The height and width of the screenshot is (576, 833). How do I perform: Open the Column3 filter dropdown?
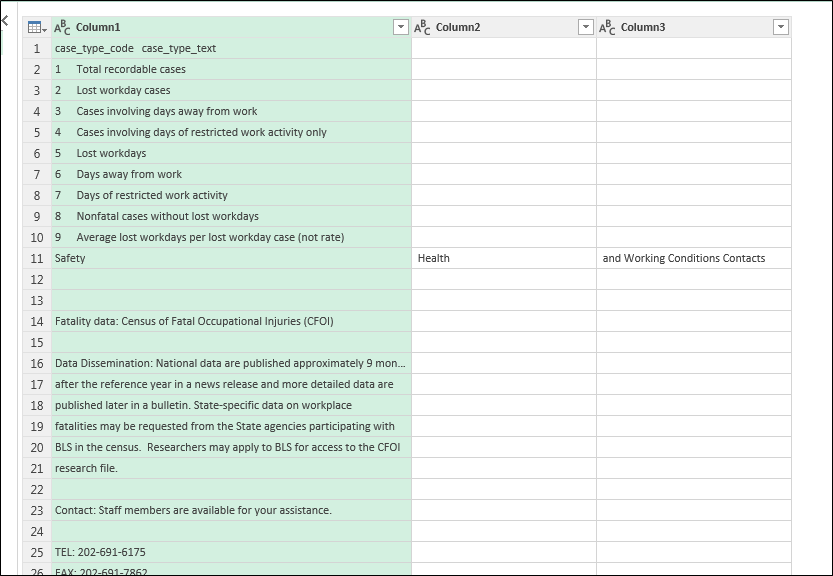[x=780, y=27]
